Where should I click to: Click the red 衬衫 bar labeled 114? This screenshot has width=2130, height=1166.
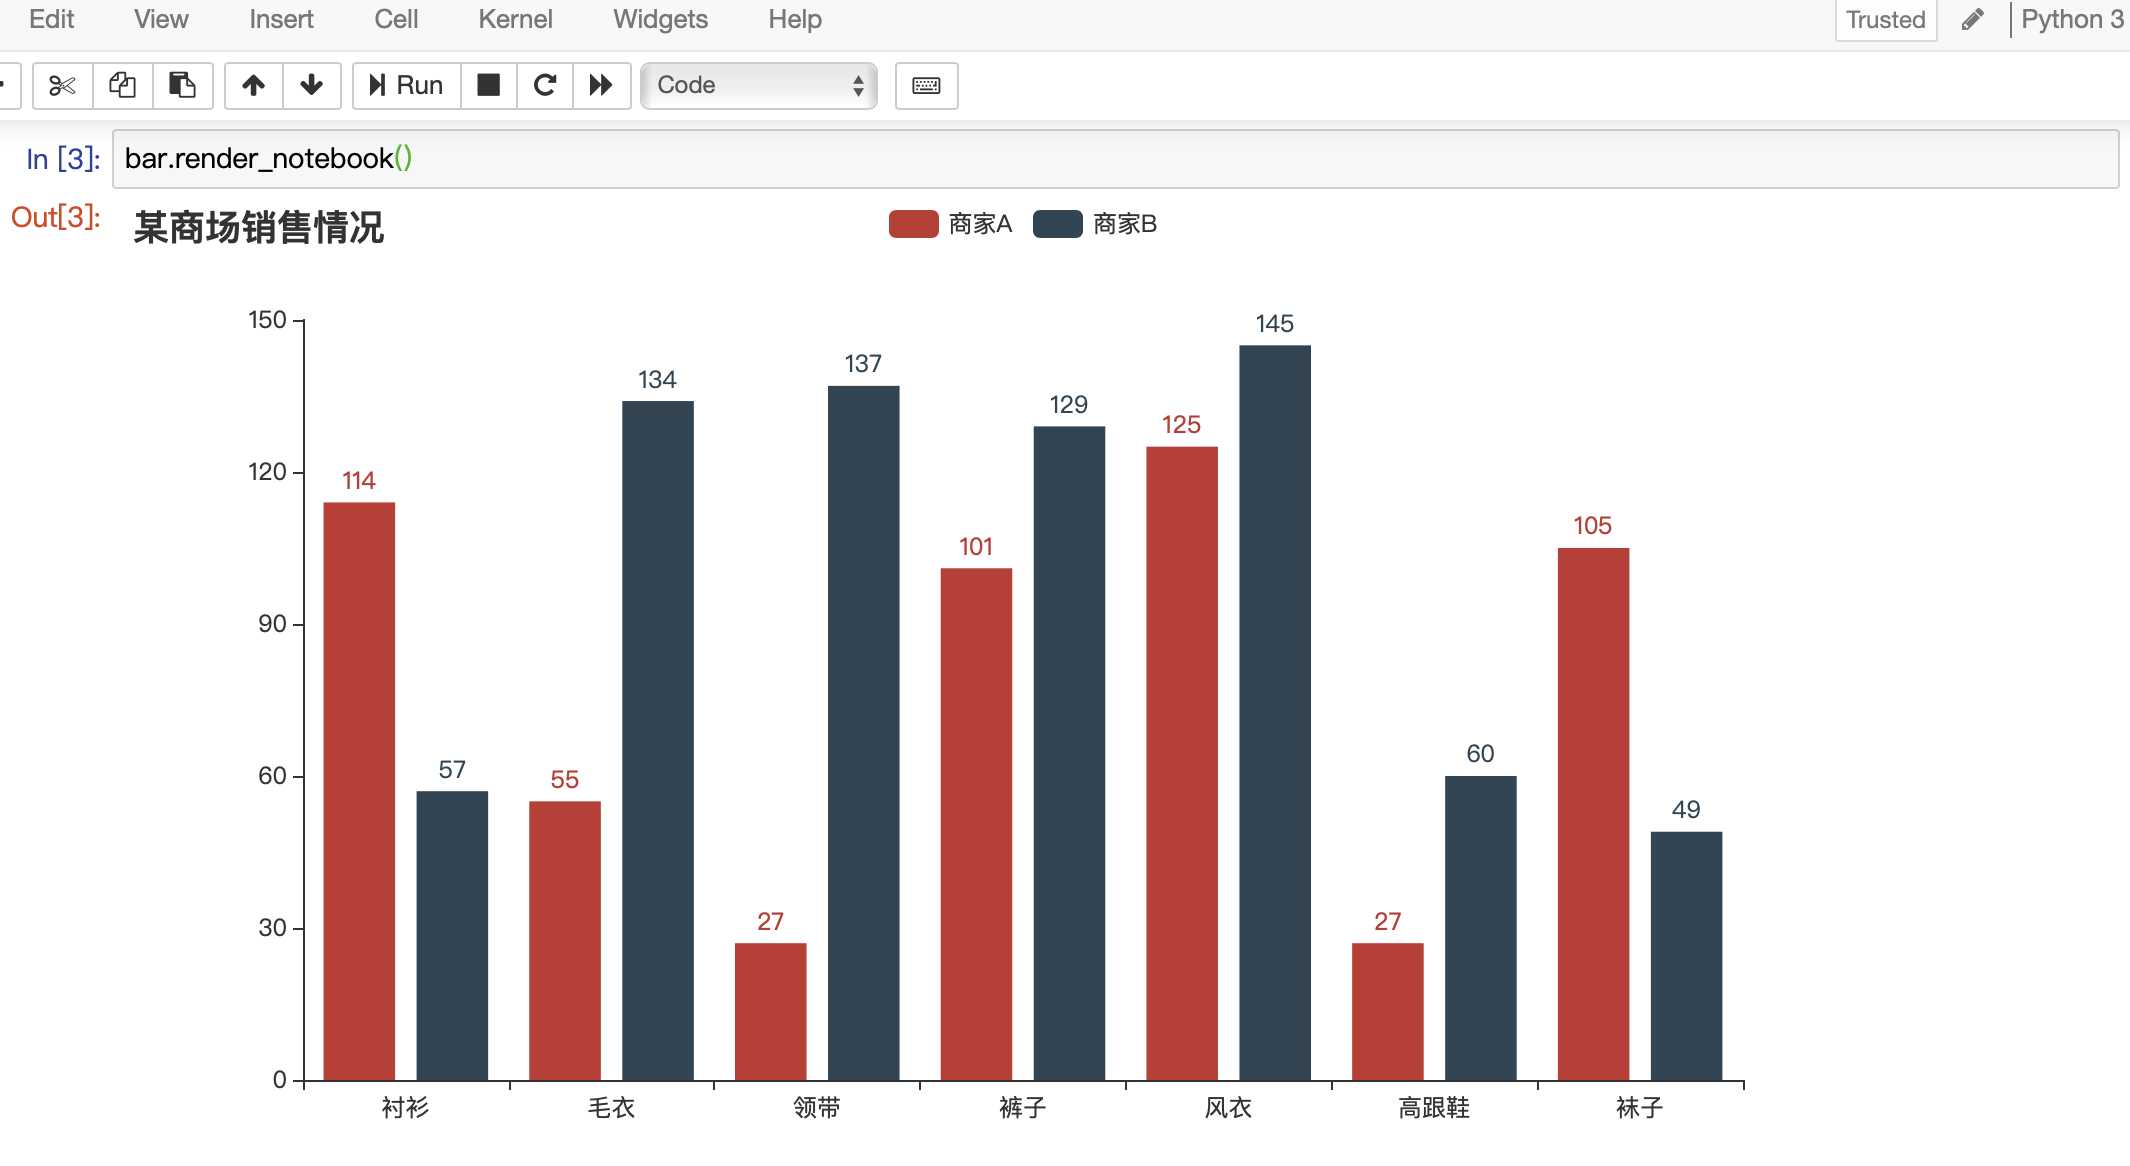[359, 791]
